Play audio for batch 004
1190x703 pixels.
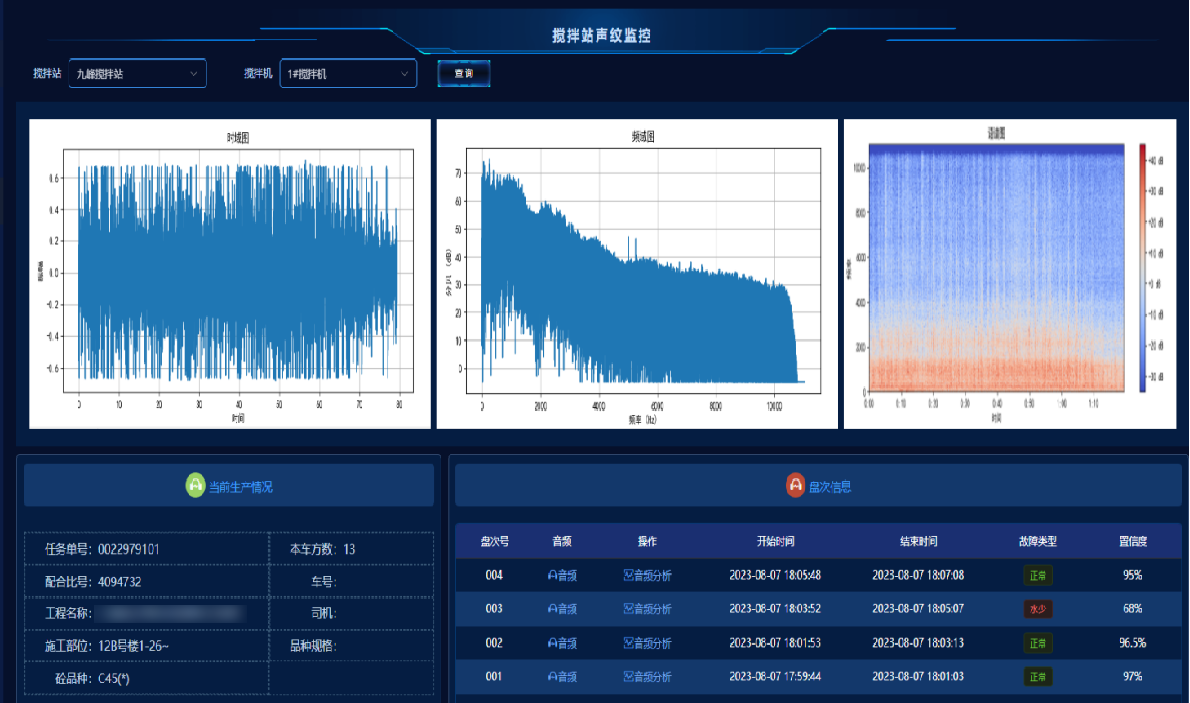(x=562, y=575)
